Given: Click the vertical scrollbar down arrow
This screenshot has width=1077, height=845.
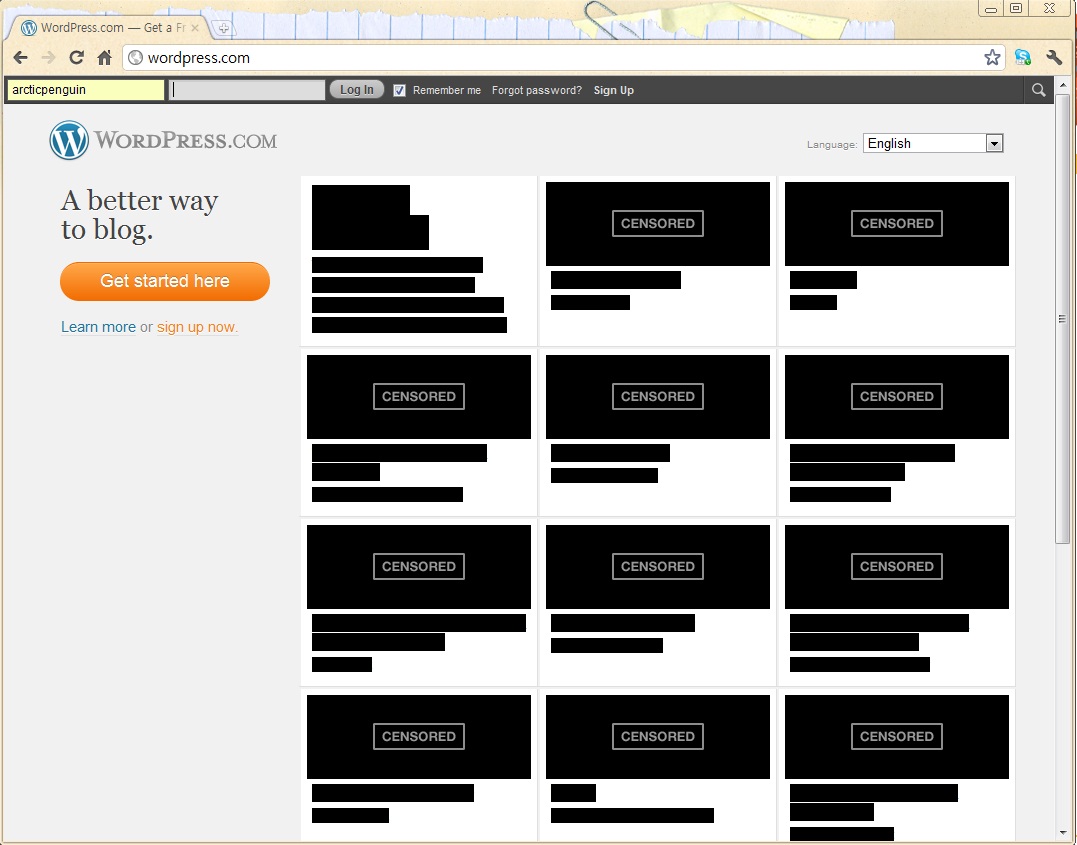Looking at the screenshot, I should click(1063, 832).
